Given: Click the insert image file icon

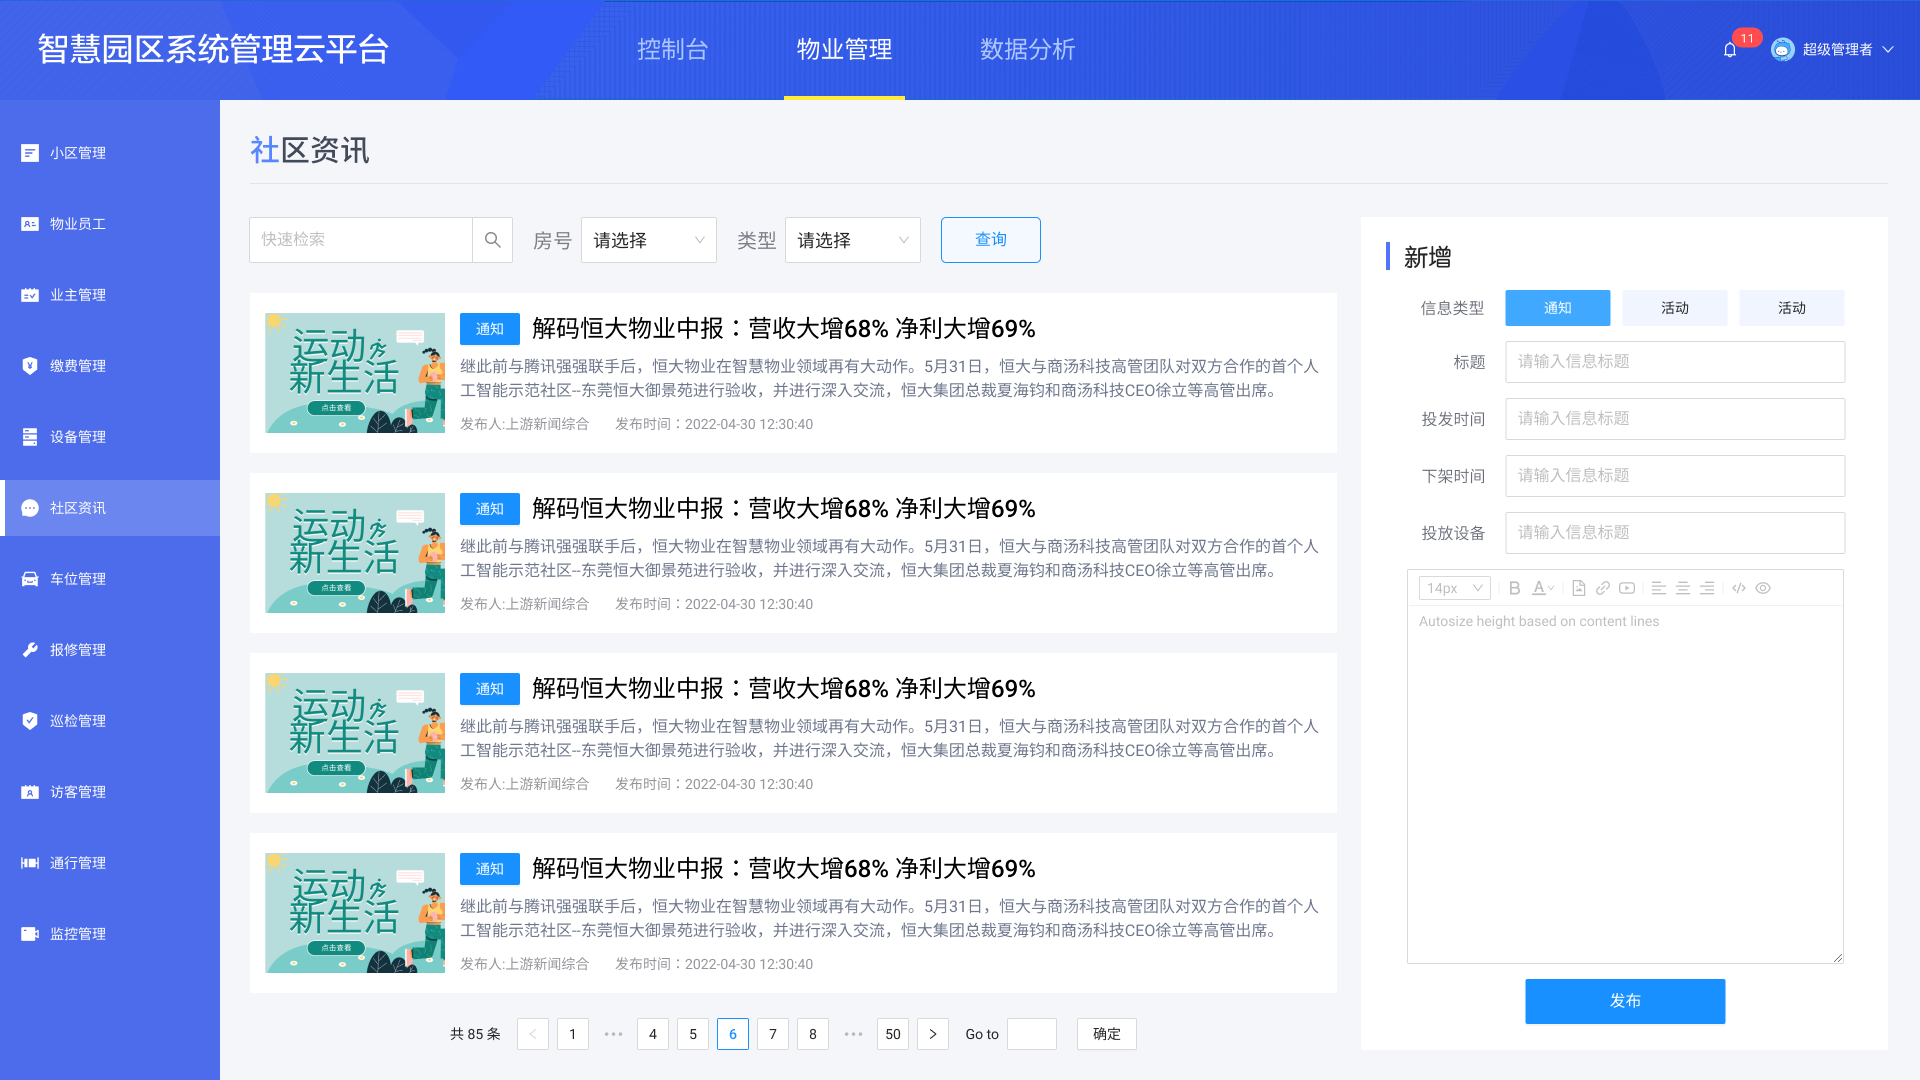Looking at the screenshot, I should point(1578,588).
